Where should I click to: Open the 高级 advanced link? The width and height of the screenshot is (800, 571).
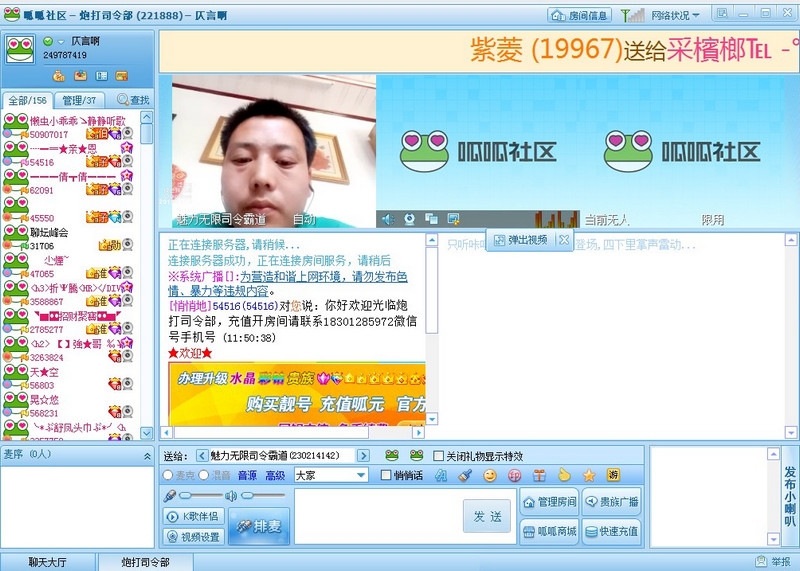click(275, 476)
